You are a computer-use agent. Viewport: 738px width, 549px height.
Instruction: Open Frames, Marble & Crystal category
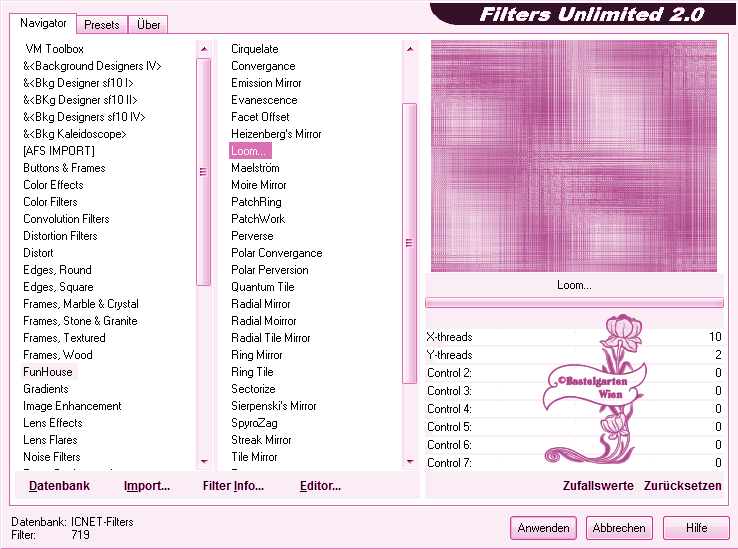[x=81, y=304]
